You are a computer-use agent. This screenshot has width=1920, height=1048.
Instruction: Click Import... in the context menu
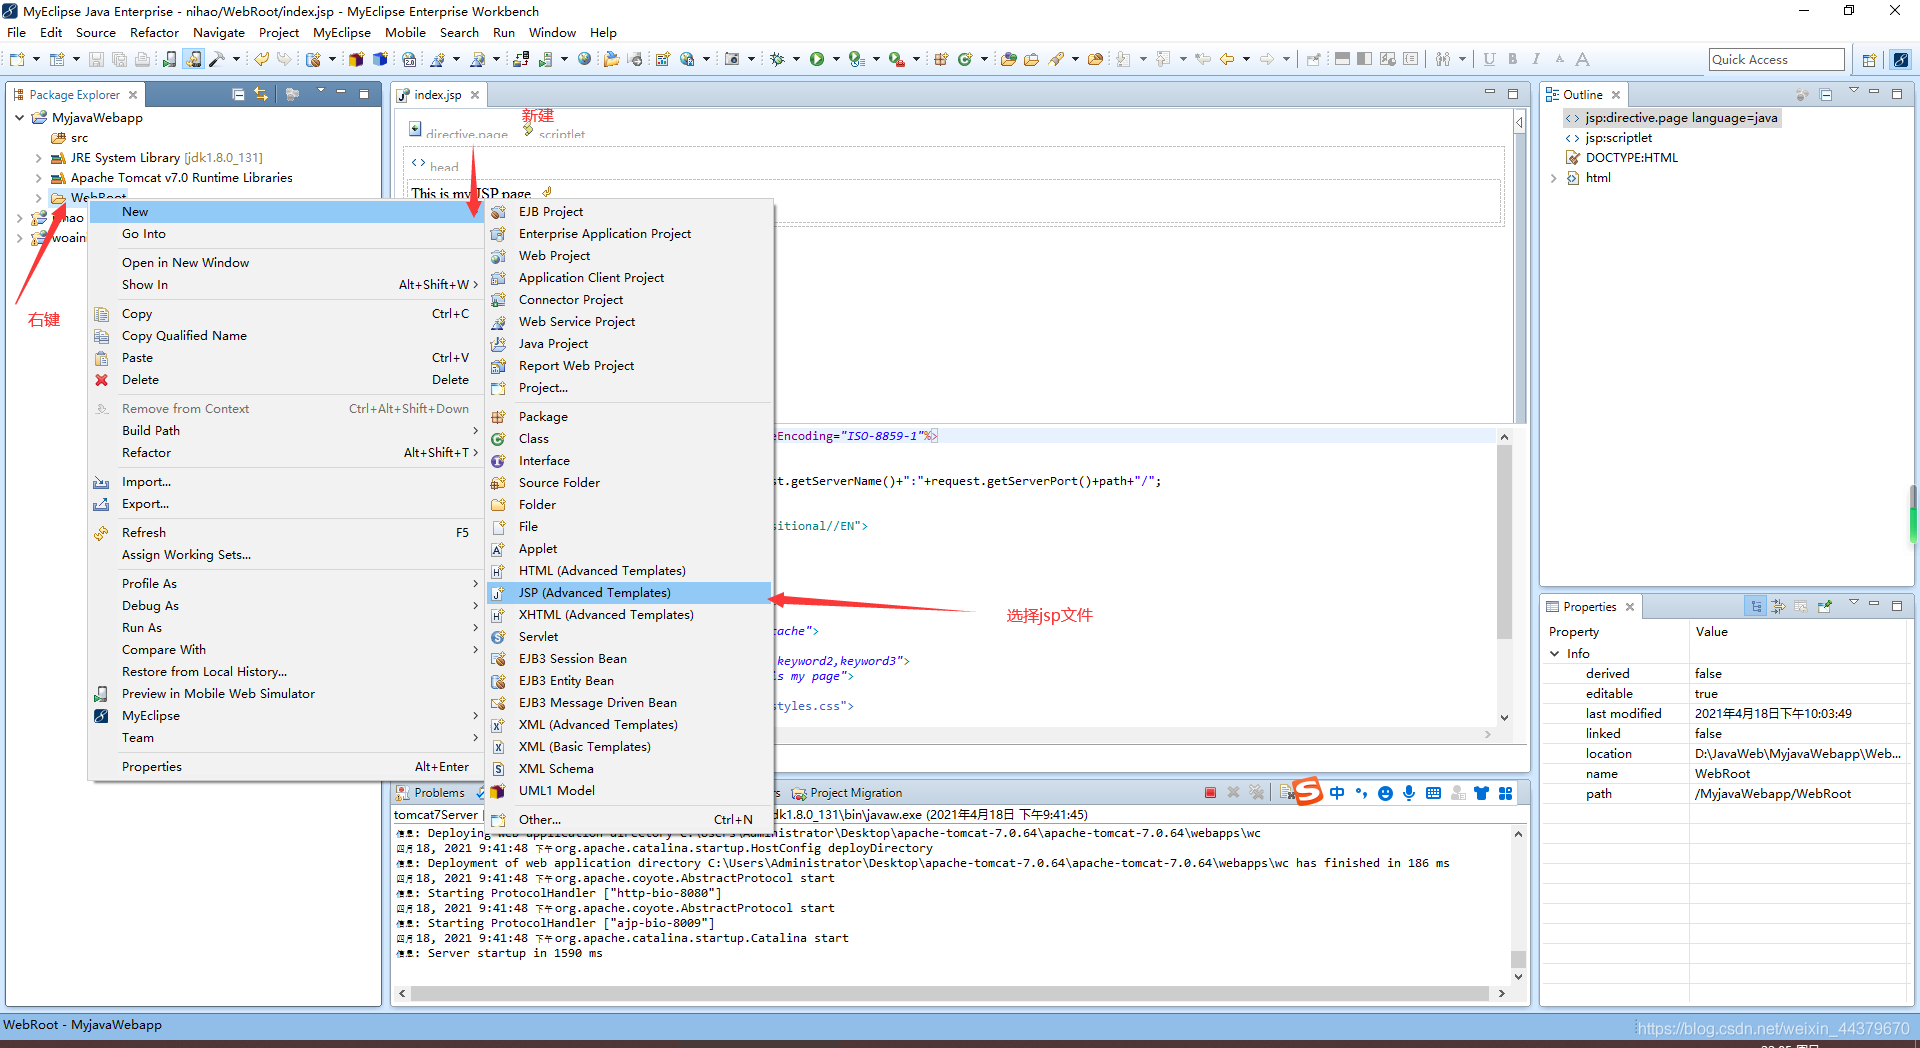(286, 482)
